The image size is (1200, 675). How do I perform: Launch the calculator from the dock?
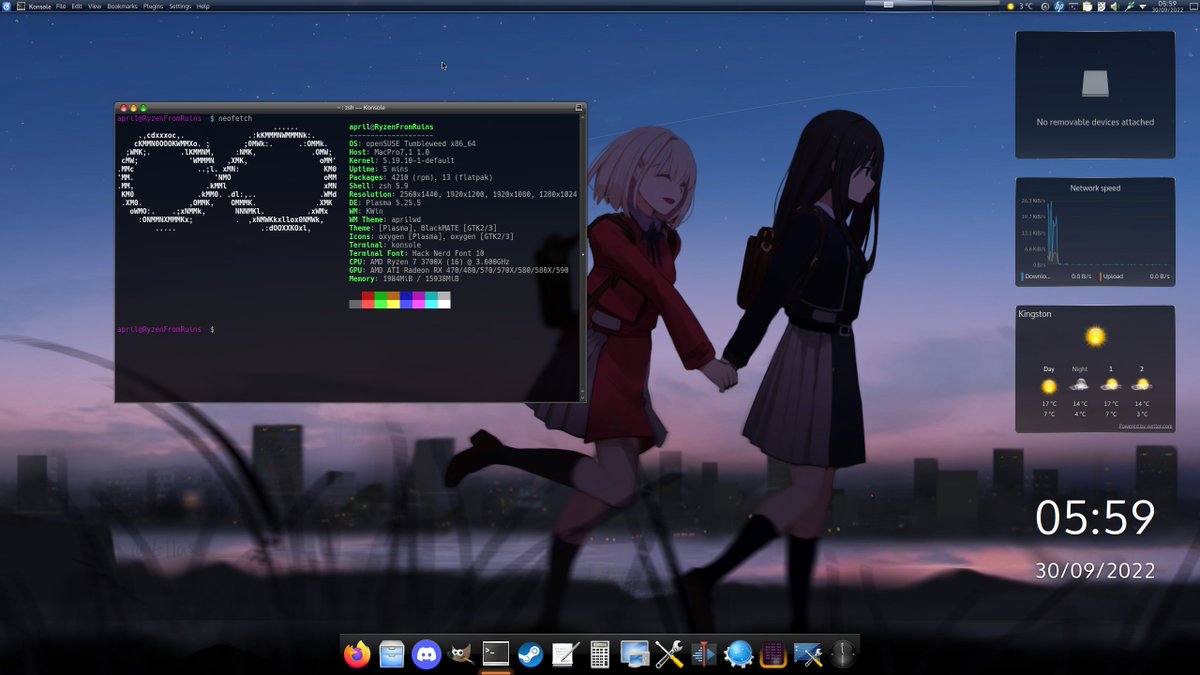(600, 655)
